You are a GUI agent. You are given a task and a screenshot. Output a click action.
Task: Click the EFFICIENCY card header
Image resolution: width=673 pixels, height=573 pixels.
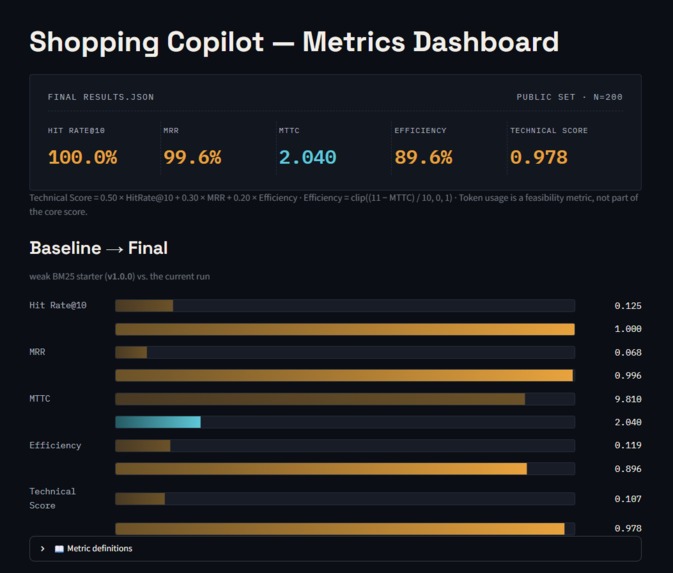421,130
